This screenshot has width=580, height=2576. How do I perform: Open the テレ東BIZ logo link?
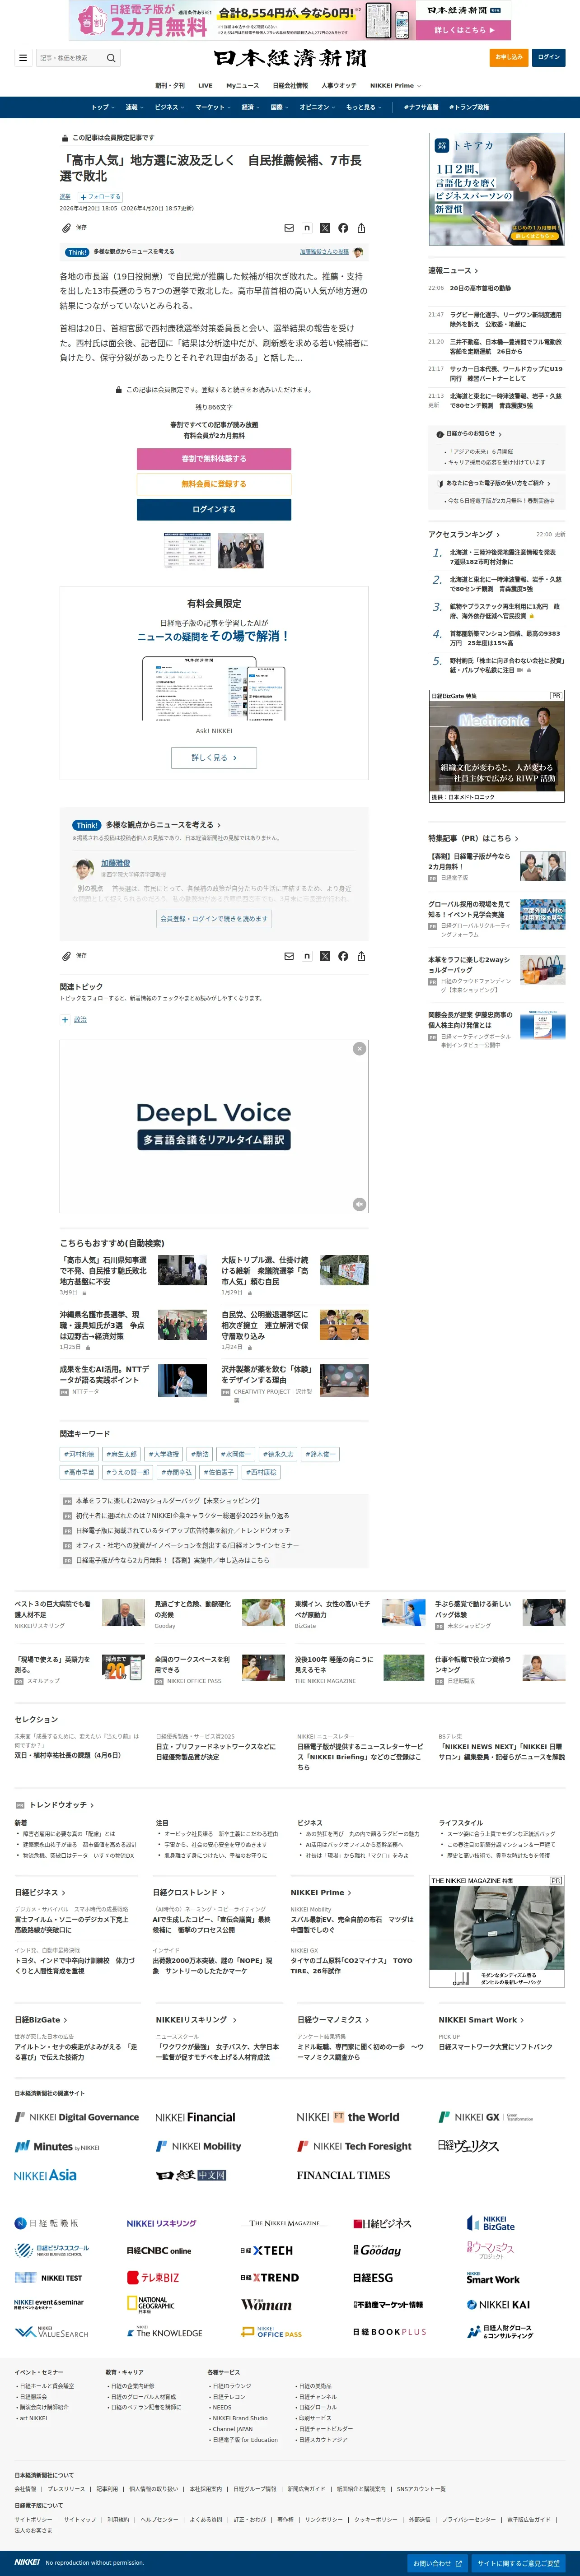pos(153,2278)
